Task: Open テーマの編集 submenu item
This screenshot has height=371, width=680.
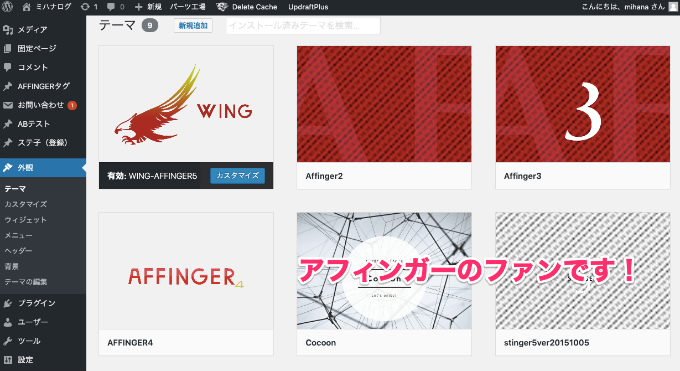Action: tap(26, 282)
